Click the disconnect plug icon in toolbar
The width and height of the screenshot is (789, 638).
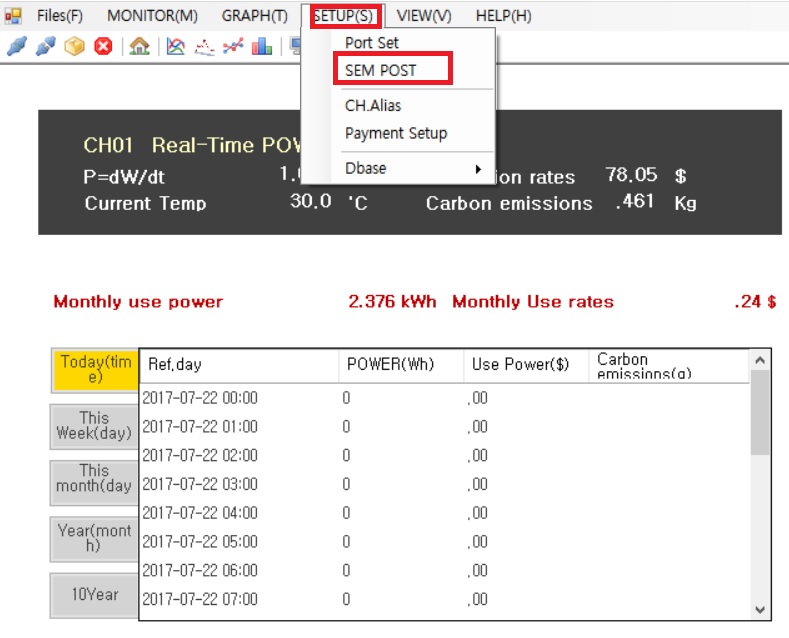click(46, 46)
